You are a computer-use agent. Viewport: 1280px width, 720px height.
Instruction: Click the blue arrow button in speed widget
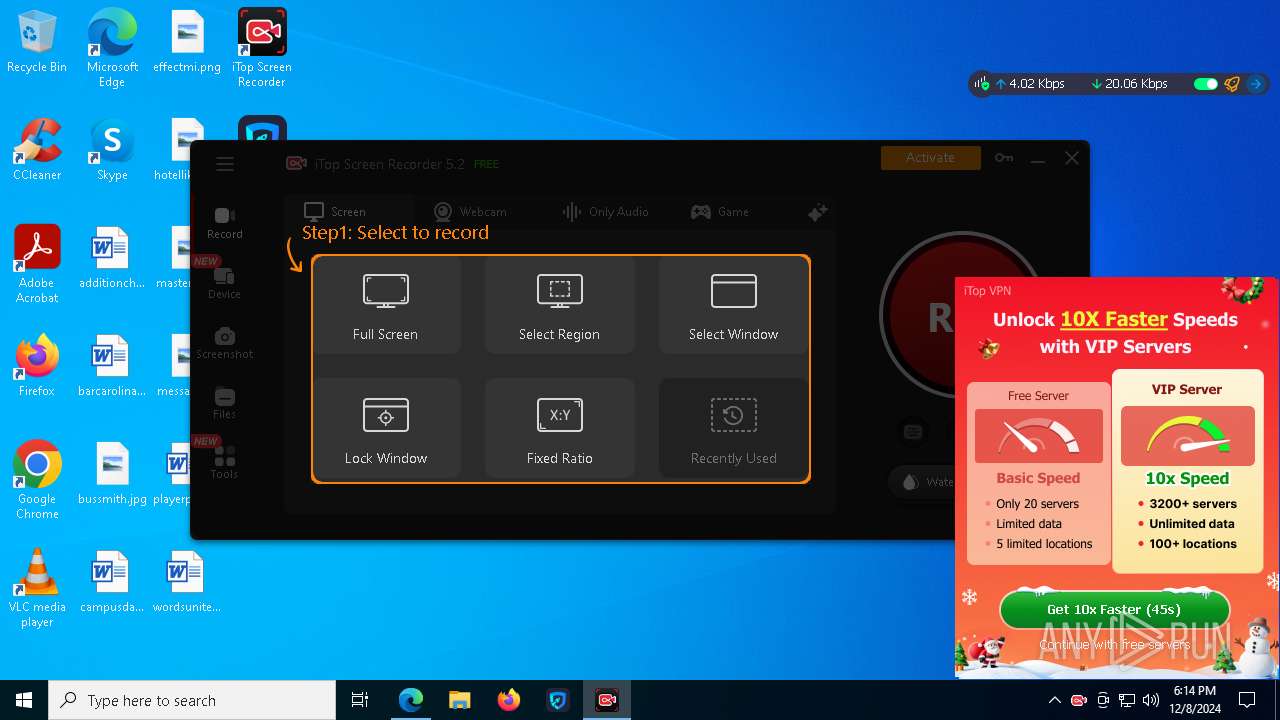1256,84
